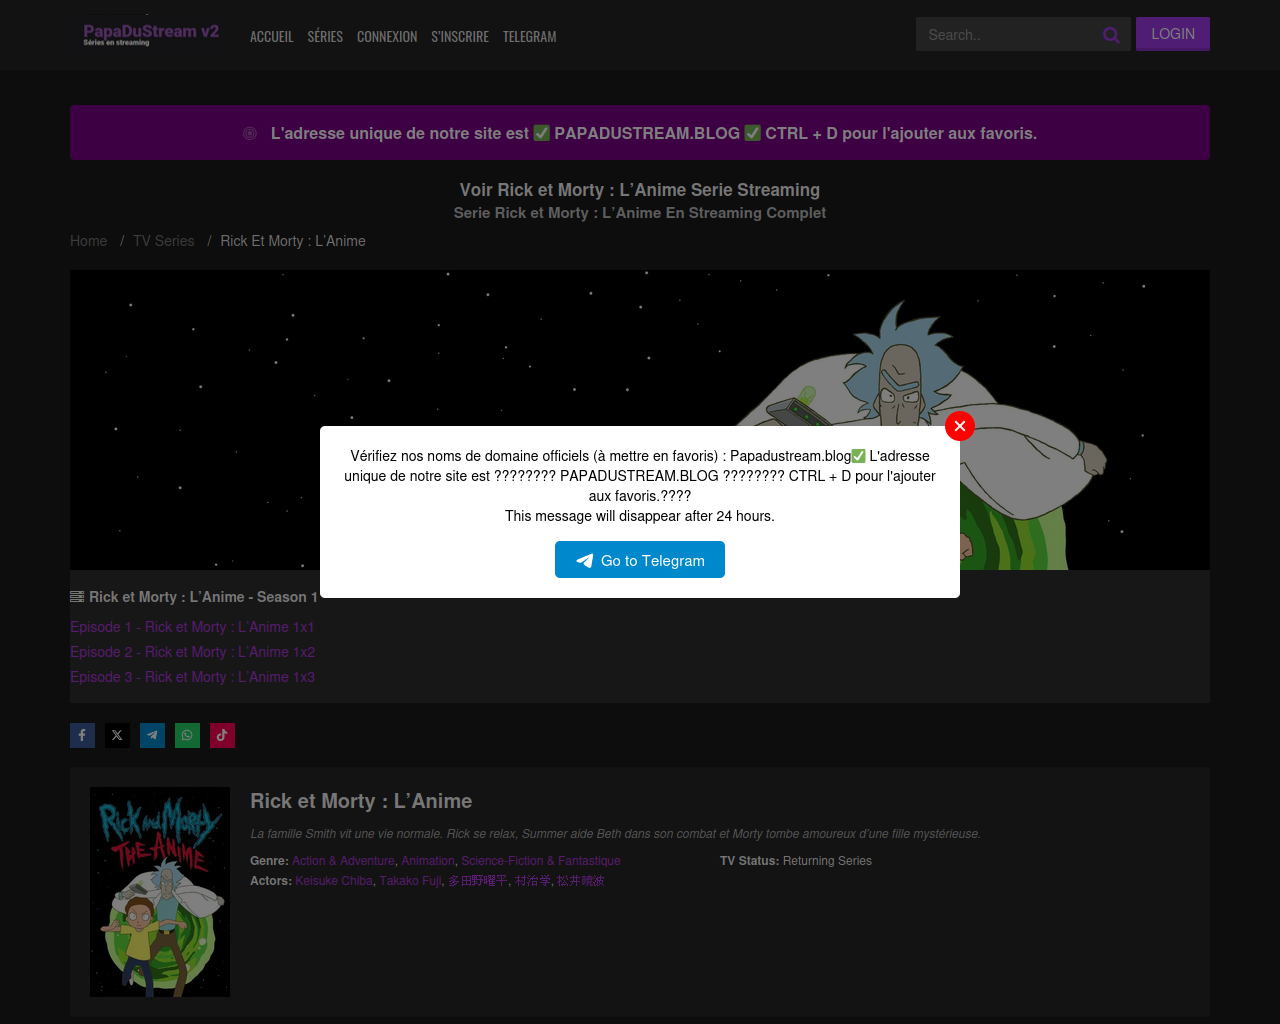Click the search magnifier icon
The width and height of the screenshot is (1280, 1024).
click(x=1111, y=35)
